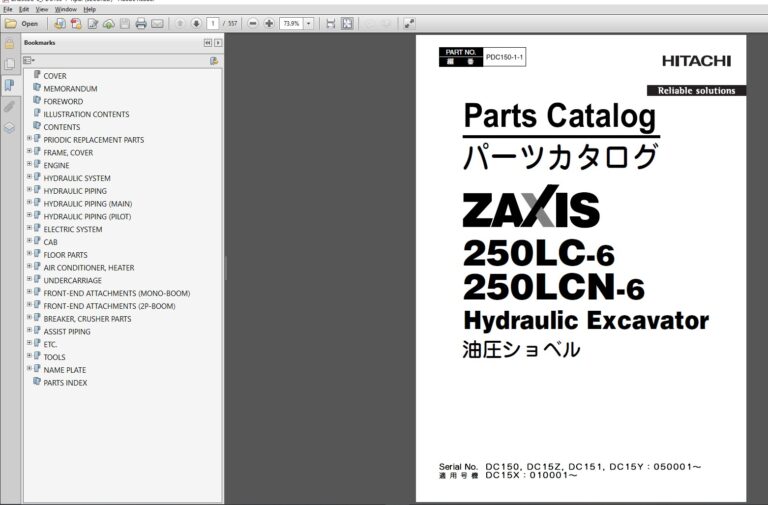Click the Parts Catalog title text
768x505 pixels.
click(x=559, y=117)
